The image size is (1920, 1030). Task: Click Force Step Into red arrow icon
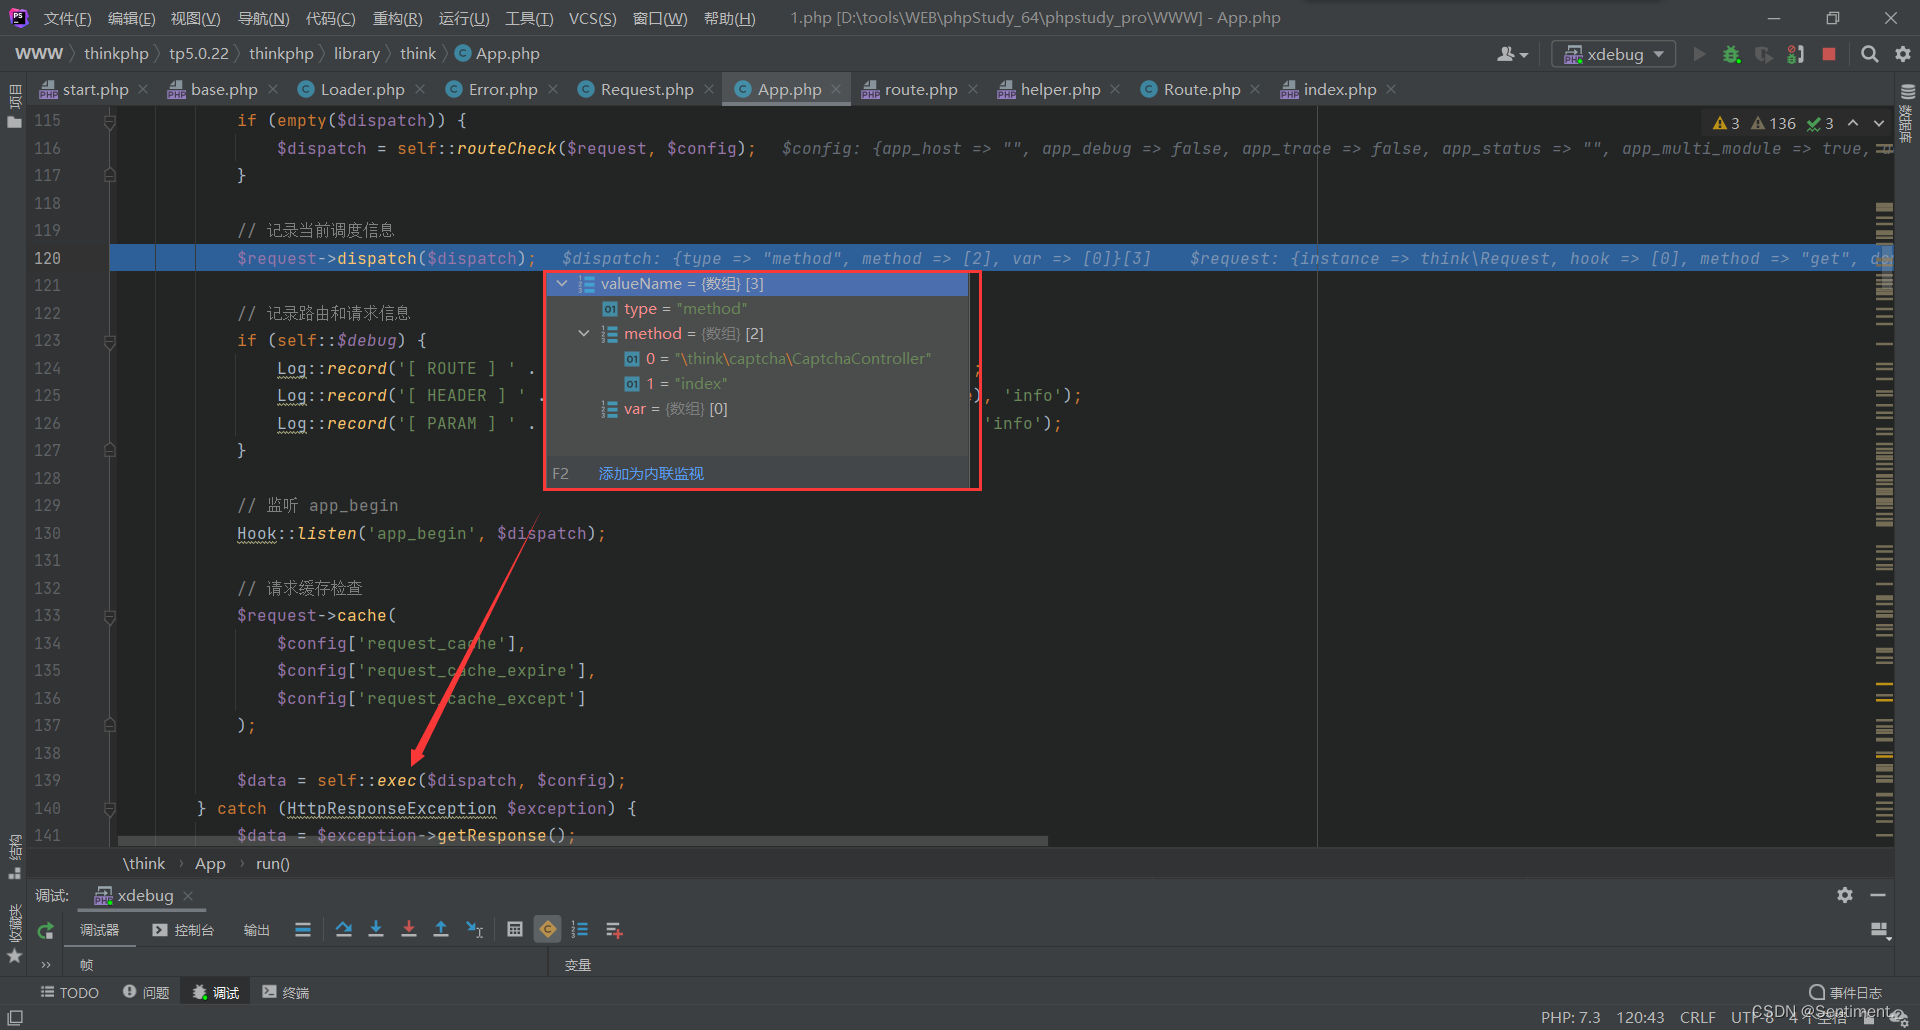pos(409,930)
